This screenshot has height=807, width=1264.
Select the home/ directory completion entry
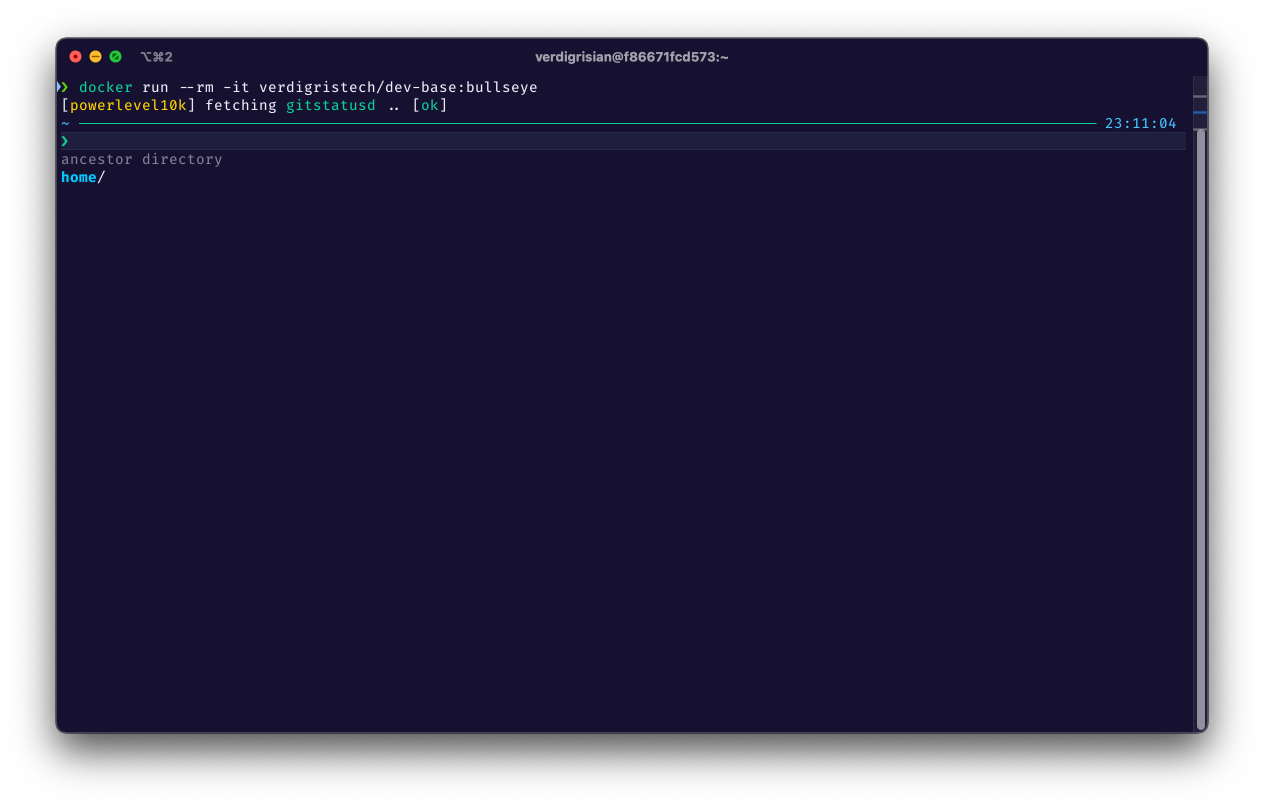(x=83, y=177)
